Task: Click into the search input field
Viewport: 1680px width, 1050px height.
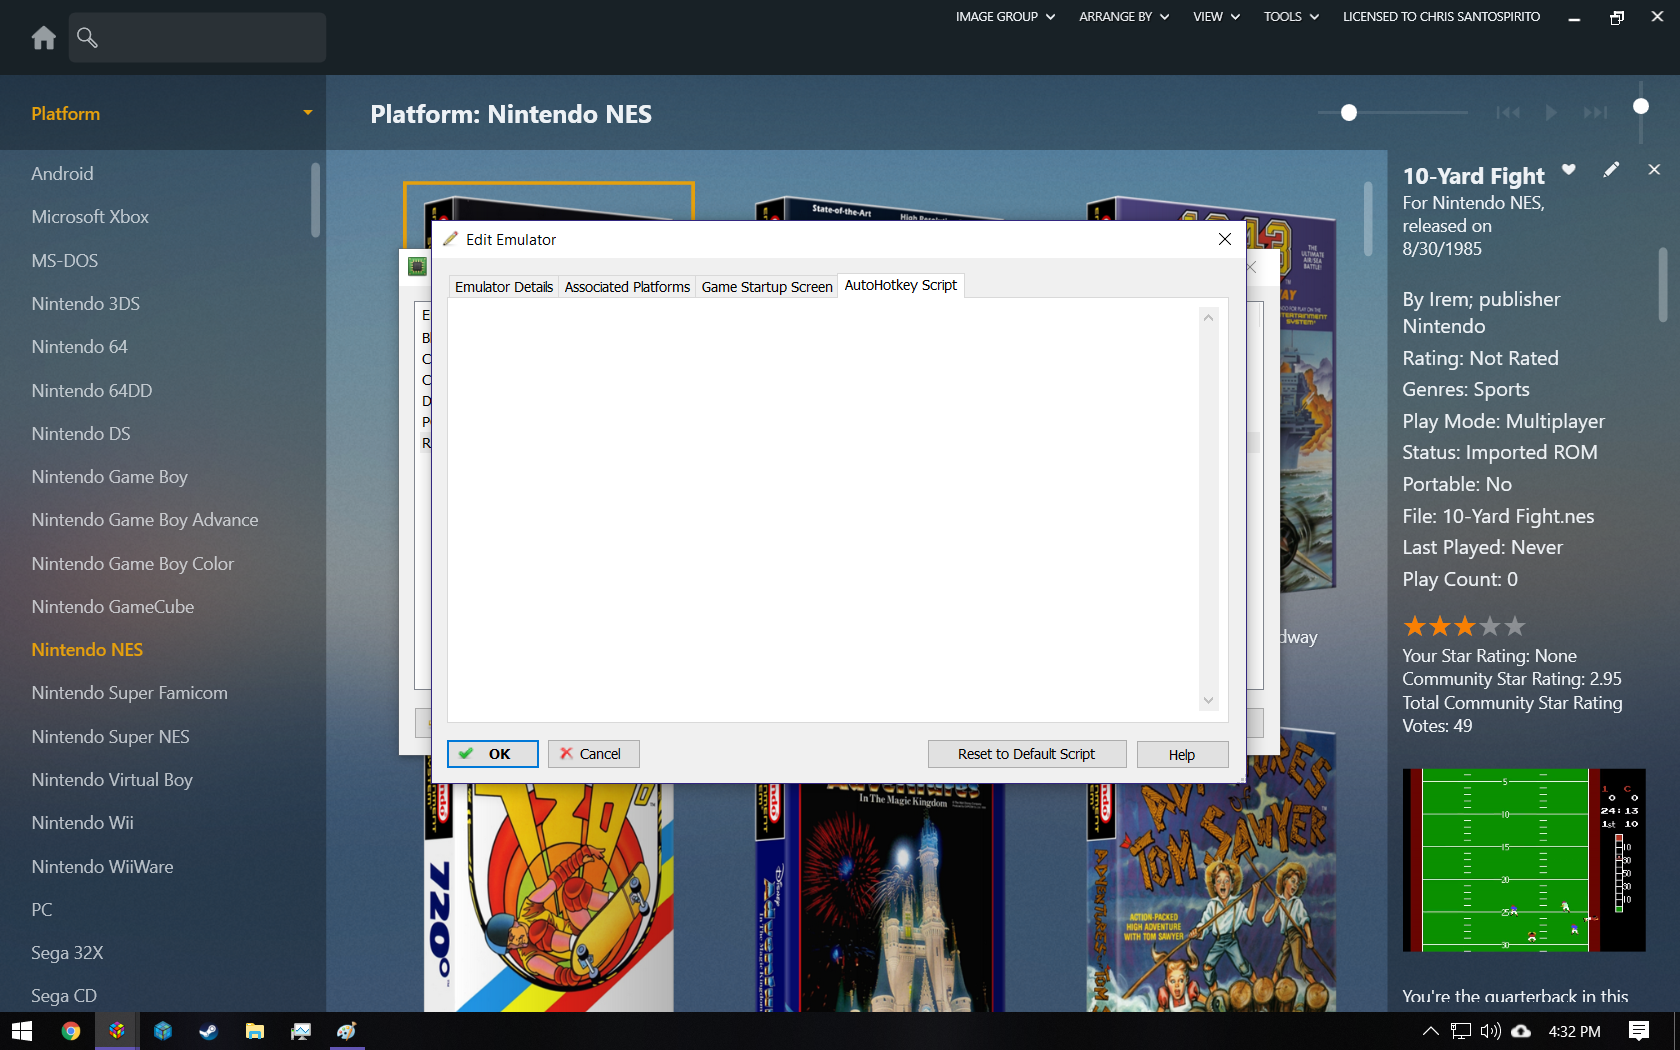Action: coord(197,38)
